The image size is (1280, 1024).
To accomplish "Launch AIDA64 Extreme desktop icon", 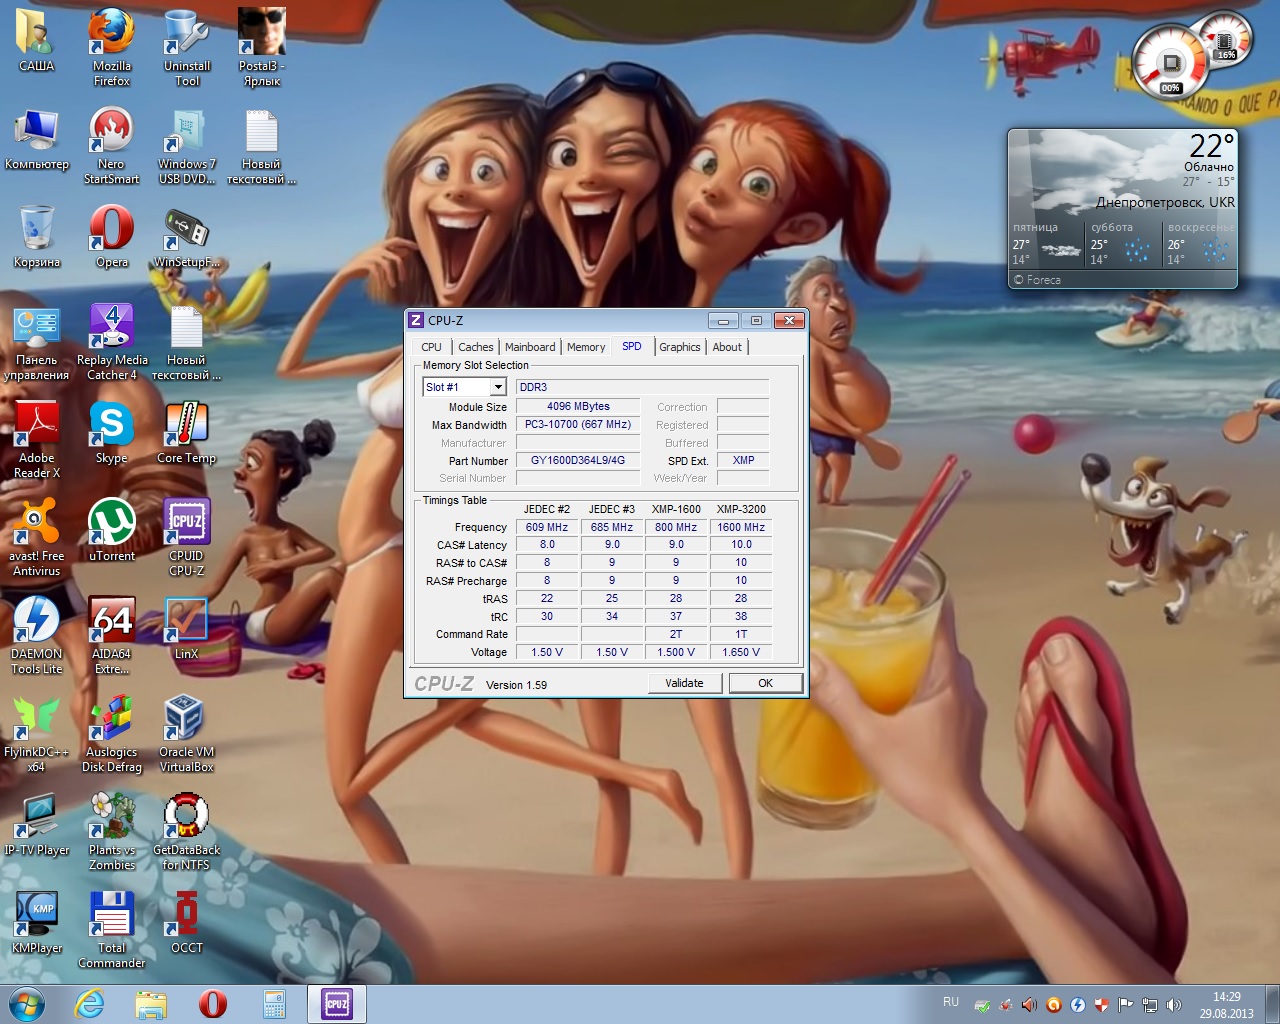I will click(112, 636).
